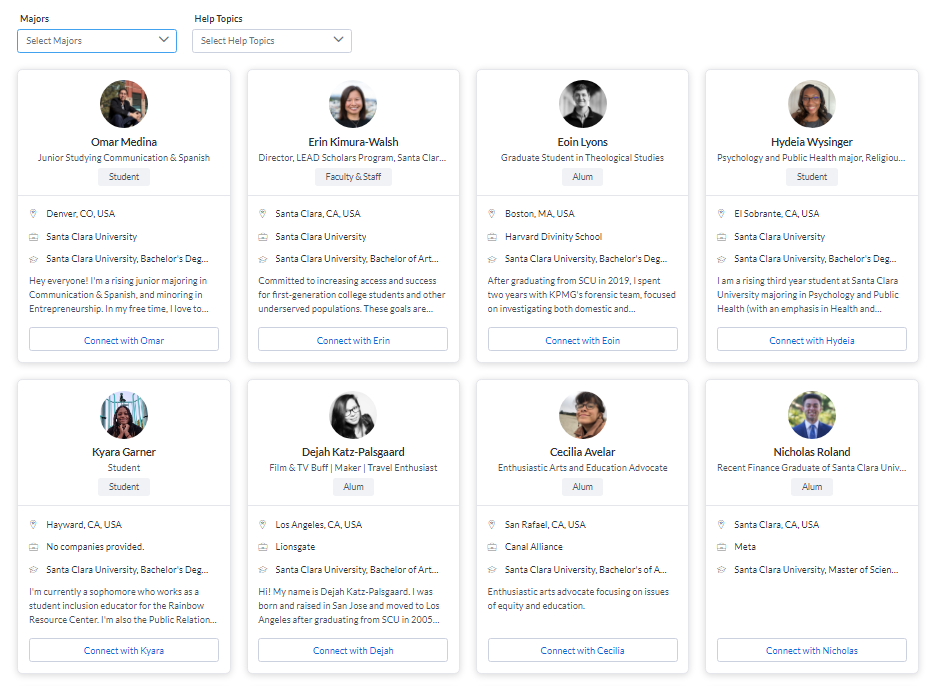Expand the Select Help Topics dropdown
This screenshot has height=686, width=948.
pos(271,41)
